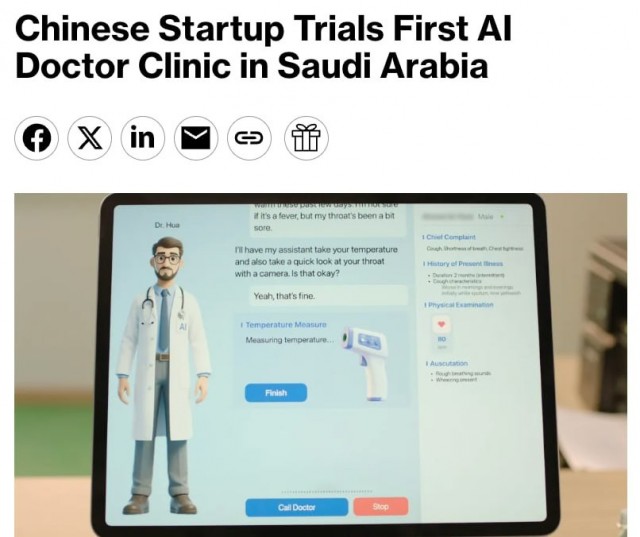Click the Physical Examination heading
This screenshot has height=537, width=640.
point(459,305)
